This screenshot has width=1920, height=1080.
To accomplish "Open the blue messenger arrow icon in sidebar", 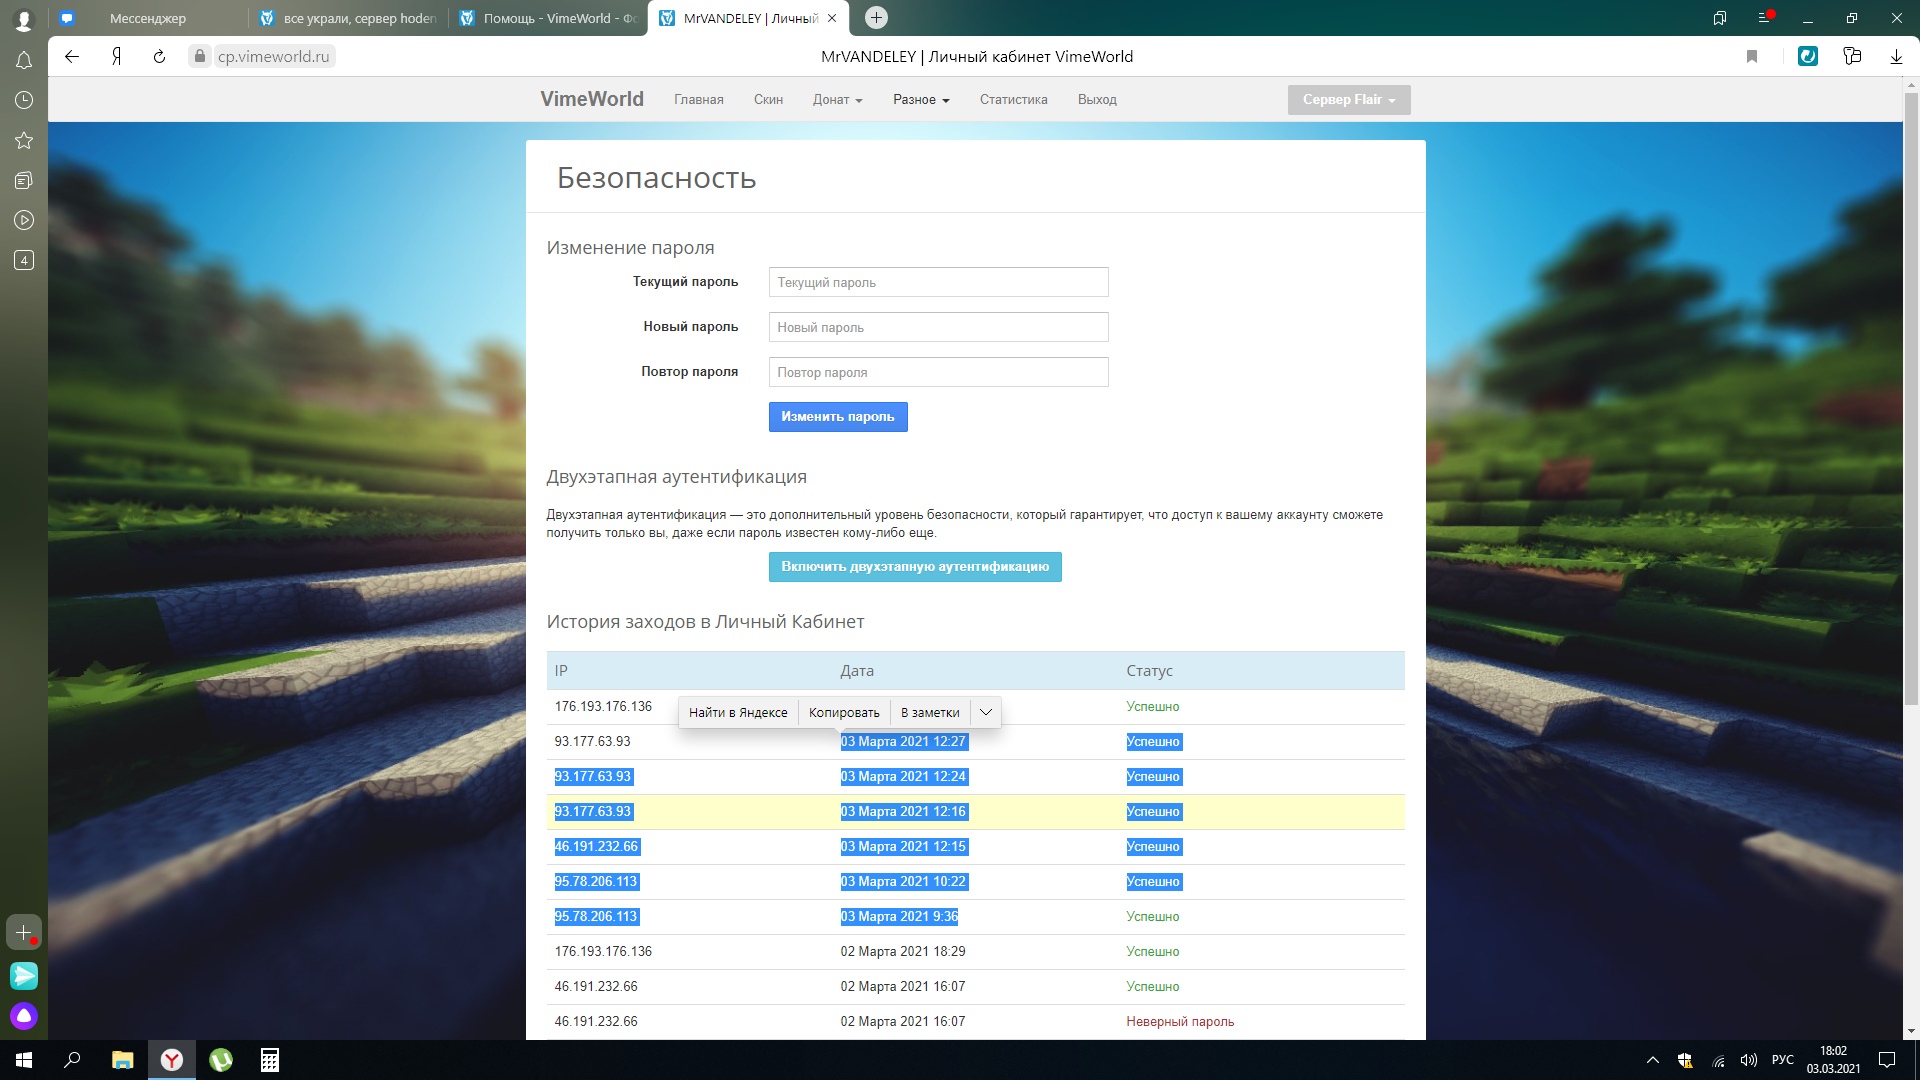I will point(24,975).
